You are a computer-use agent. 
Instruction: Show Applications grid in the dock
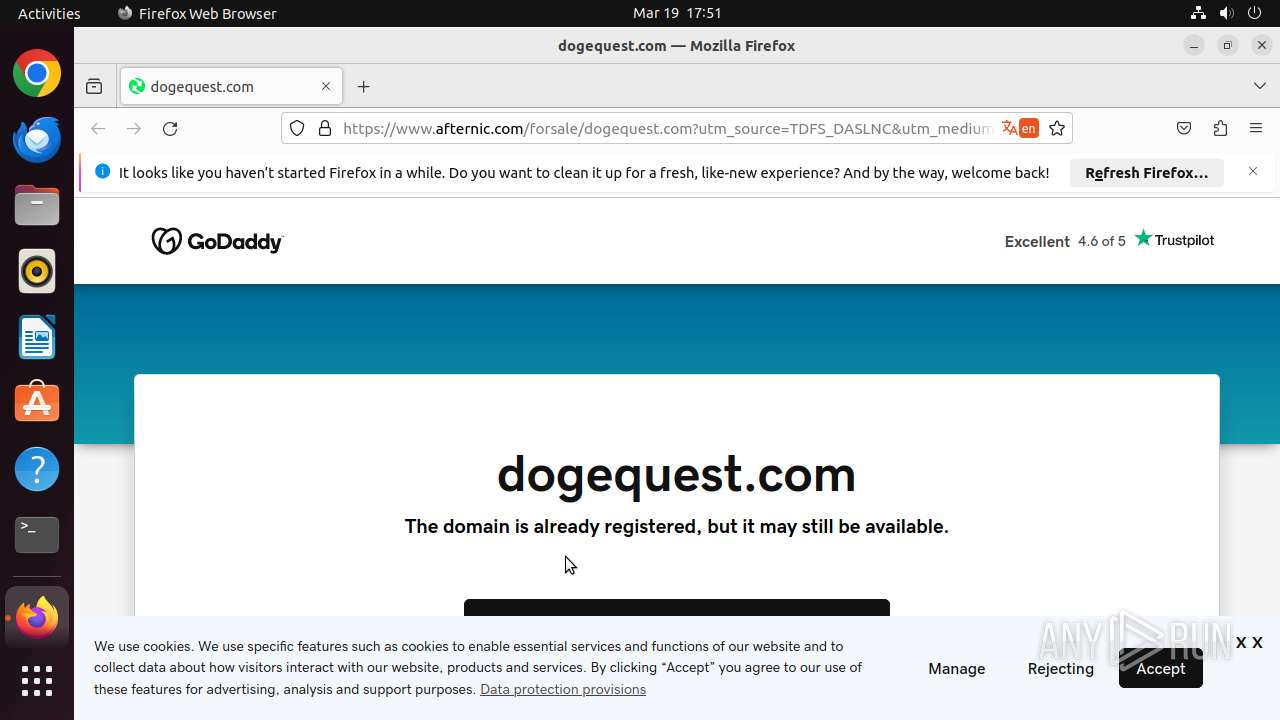[x=37, y=681]
